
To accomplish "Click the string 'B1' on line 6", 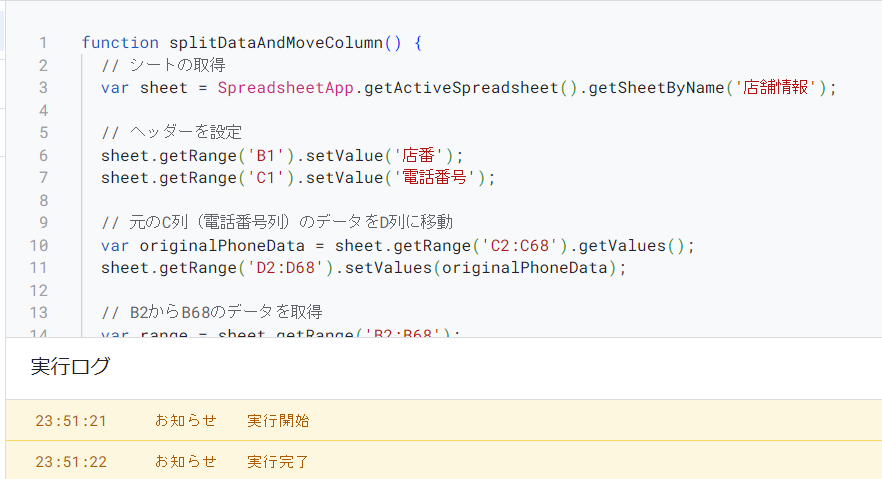I will [266, 156].
